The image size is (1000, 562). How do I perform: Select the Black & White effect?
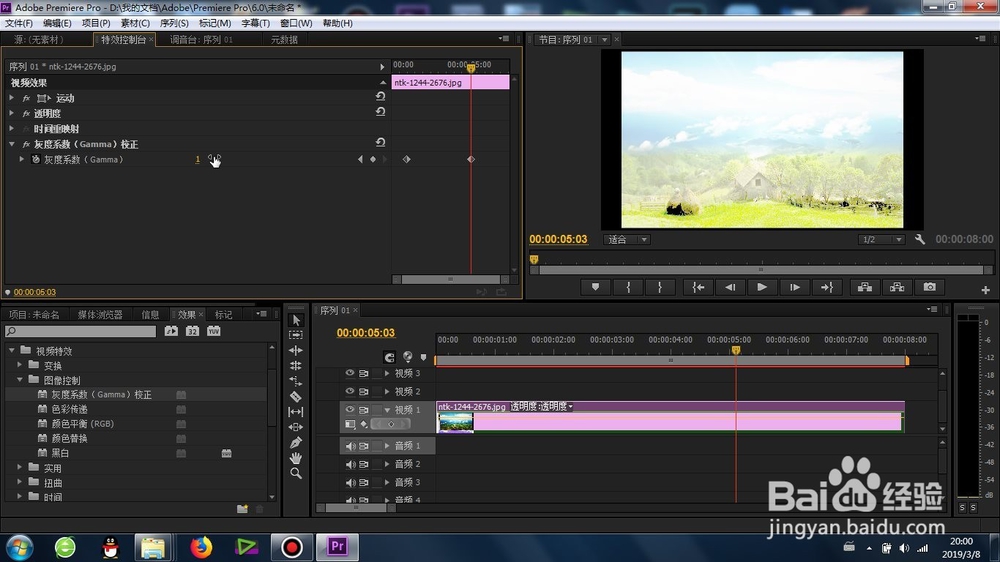tap(60, 453)
